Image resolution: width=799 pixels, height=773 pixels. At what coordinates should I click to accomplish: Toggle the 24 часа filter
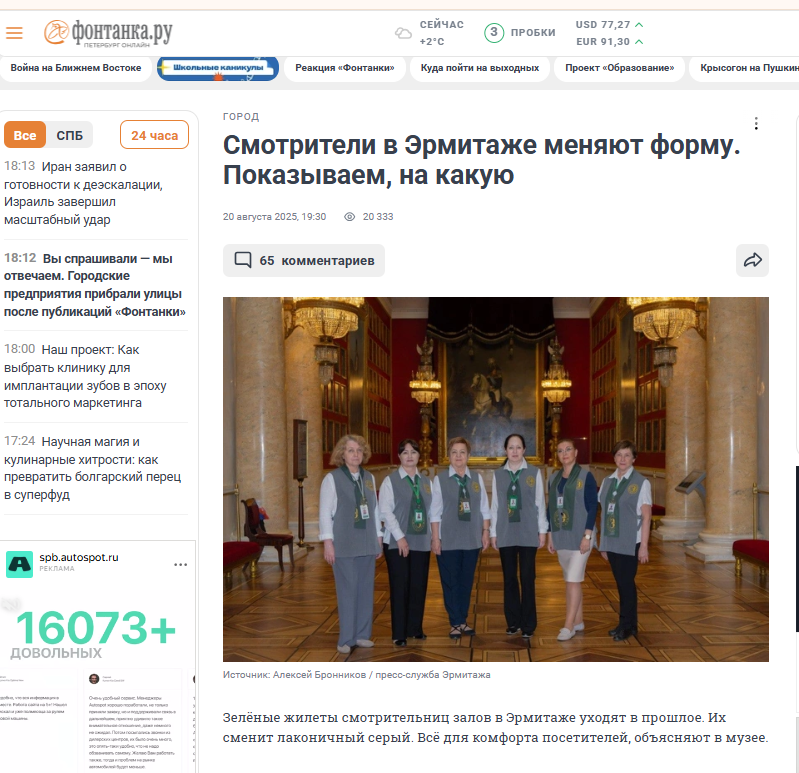click(154, 135)
